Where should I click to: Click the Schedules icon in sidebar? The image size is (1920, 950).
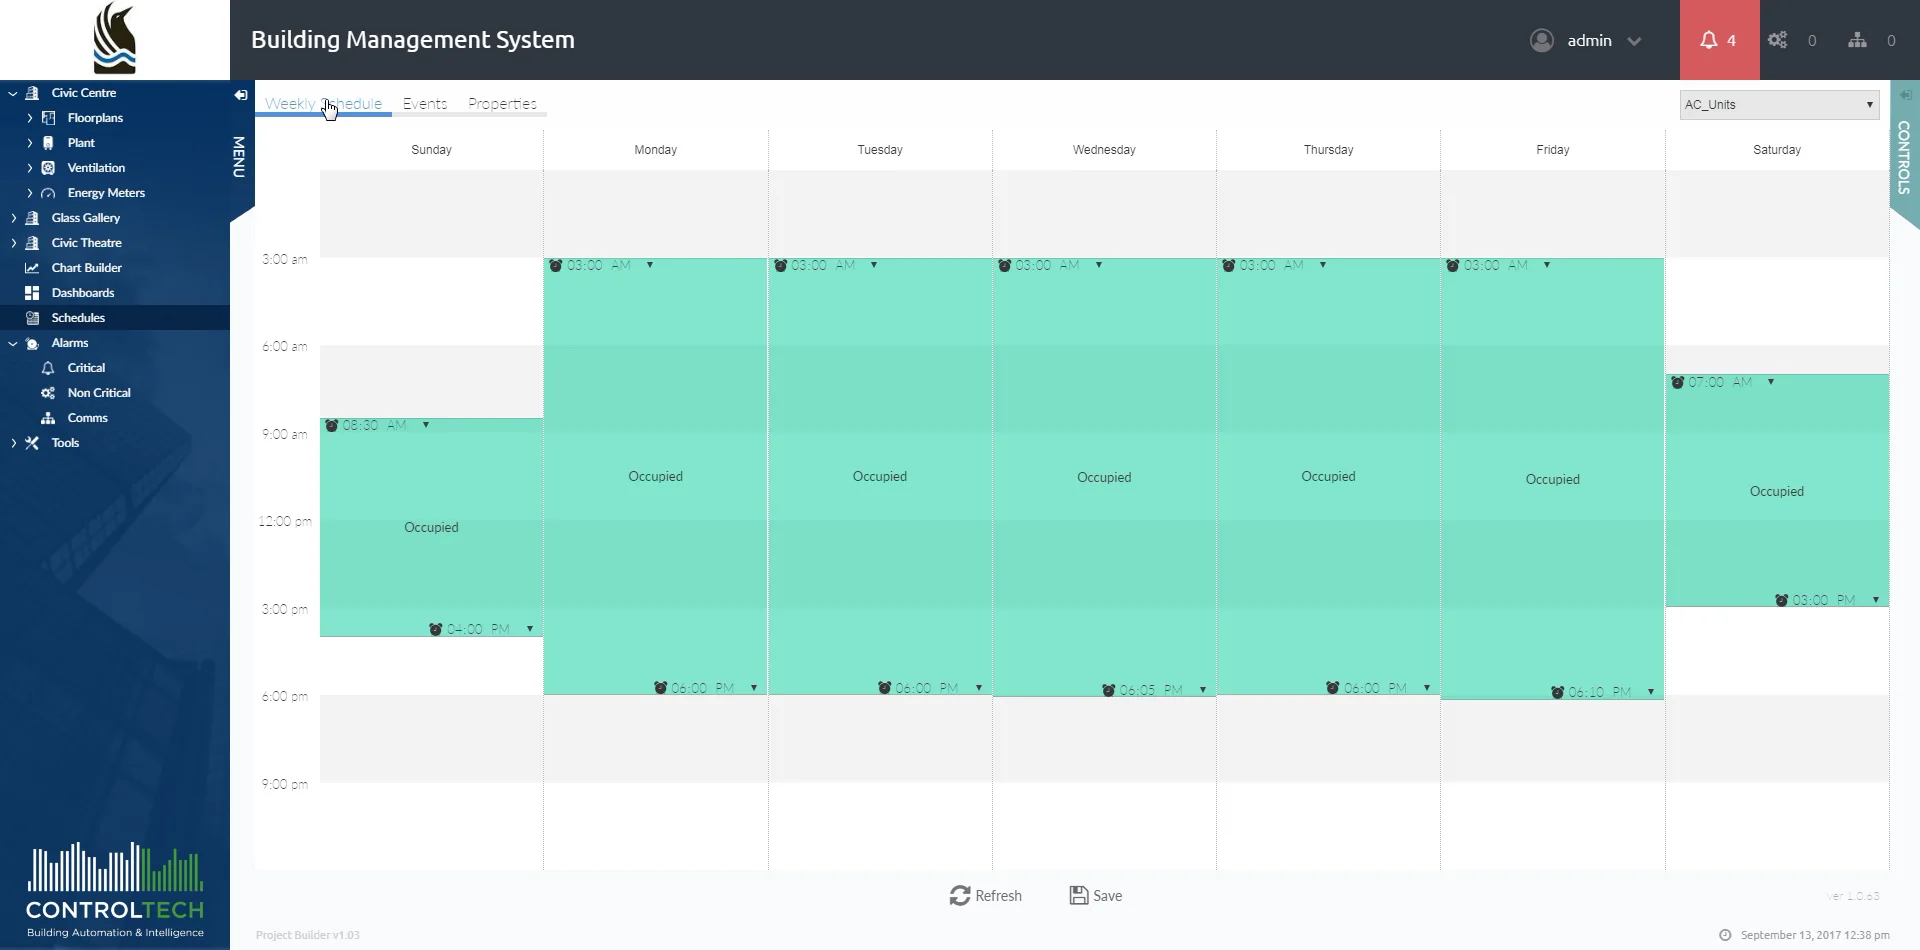click(31, 317)
